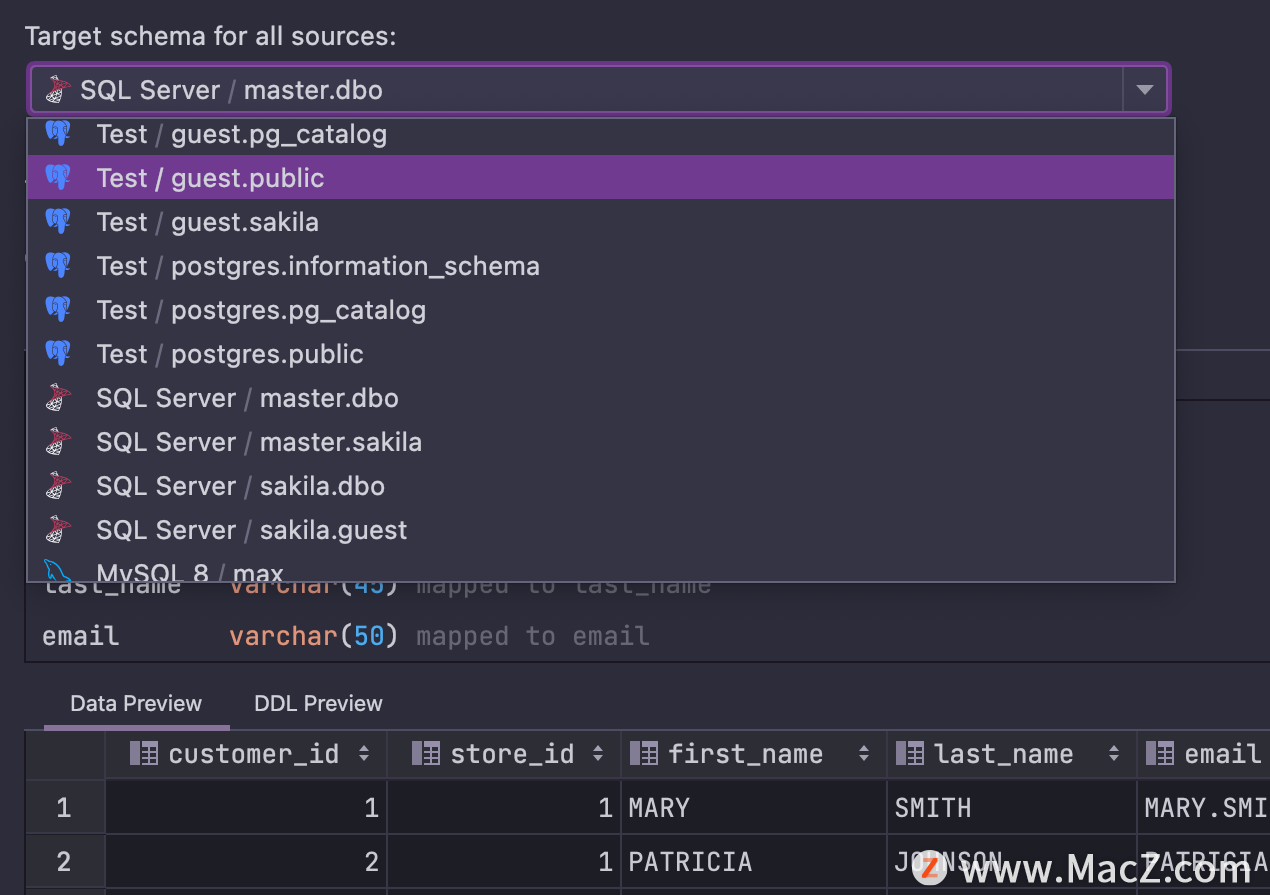Click PostgreSQL elephant icon beside guest.pg_catalog
Screen dimensions: 1270x895
(58, 133)
